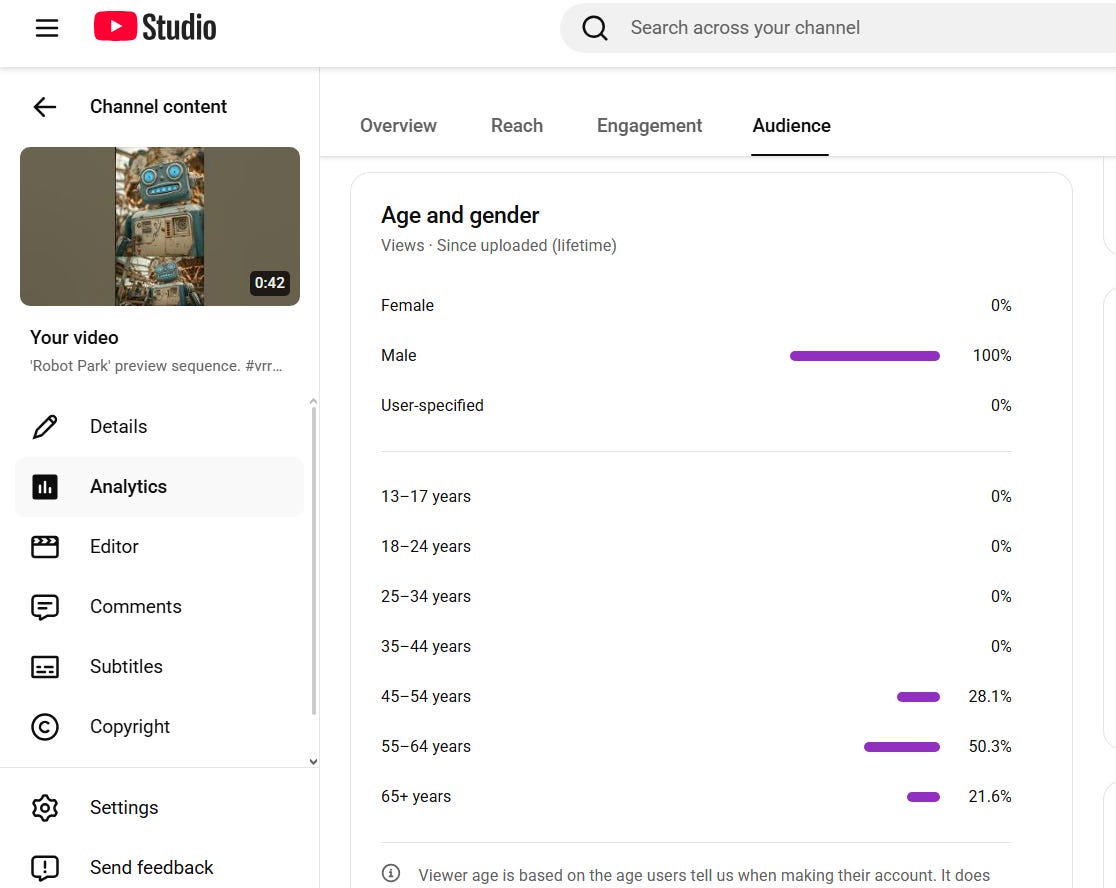This screenshot has width=1116, height=888.
Task: Select the Audience tab
Action: click(791, 126)
